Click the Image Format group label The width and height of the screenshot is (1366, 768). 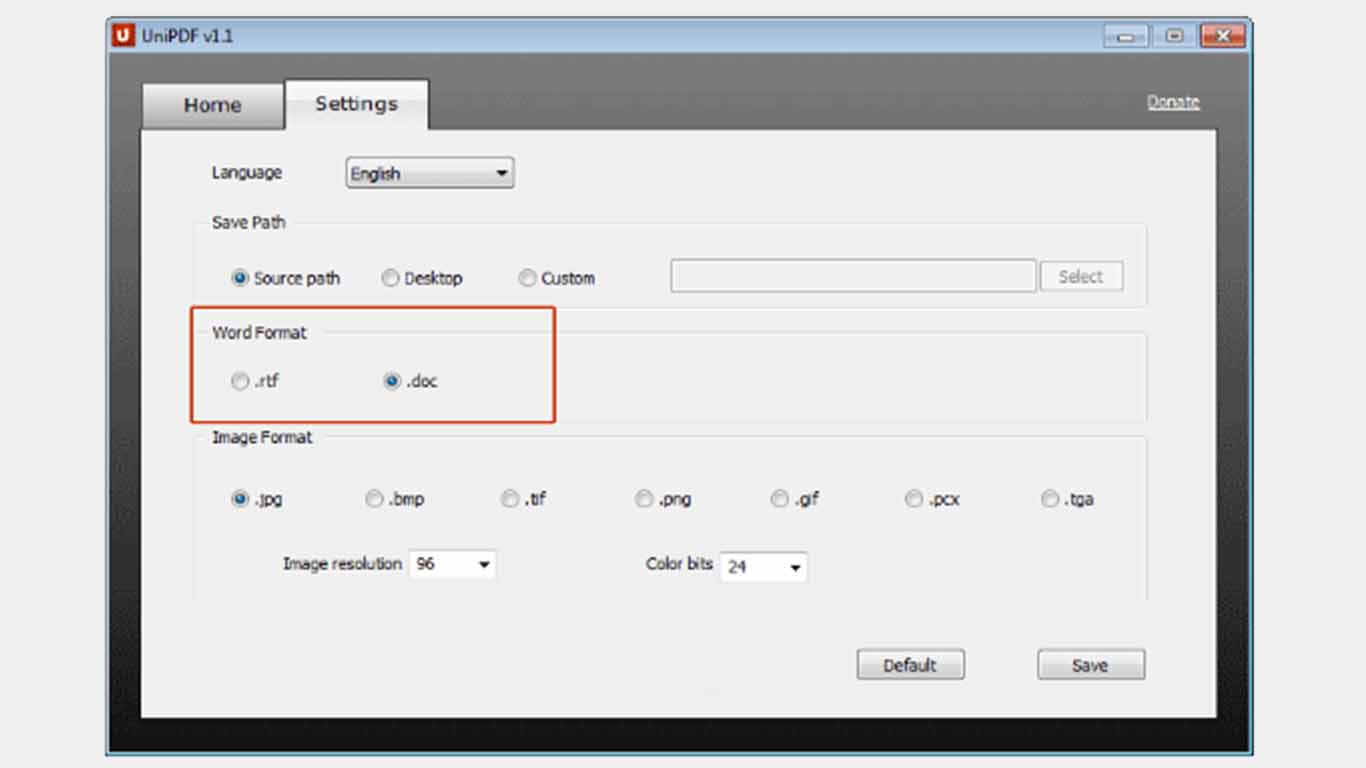(x=262, y=437)
